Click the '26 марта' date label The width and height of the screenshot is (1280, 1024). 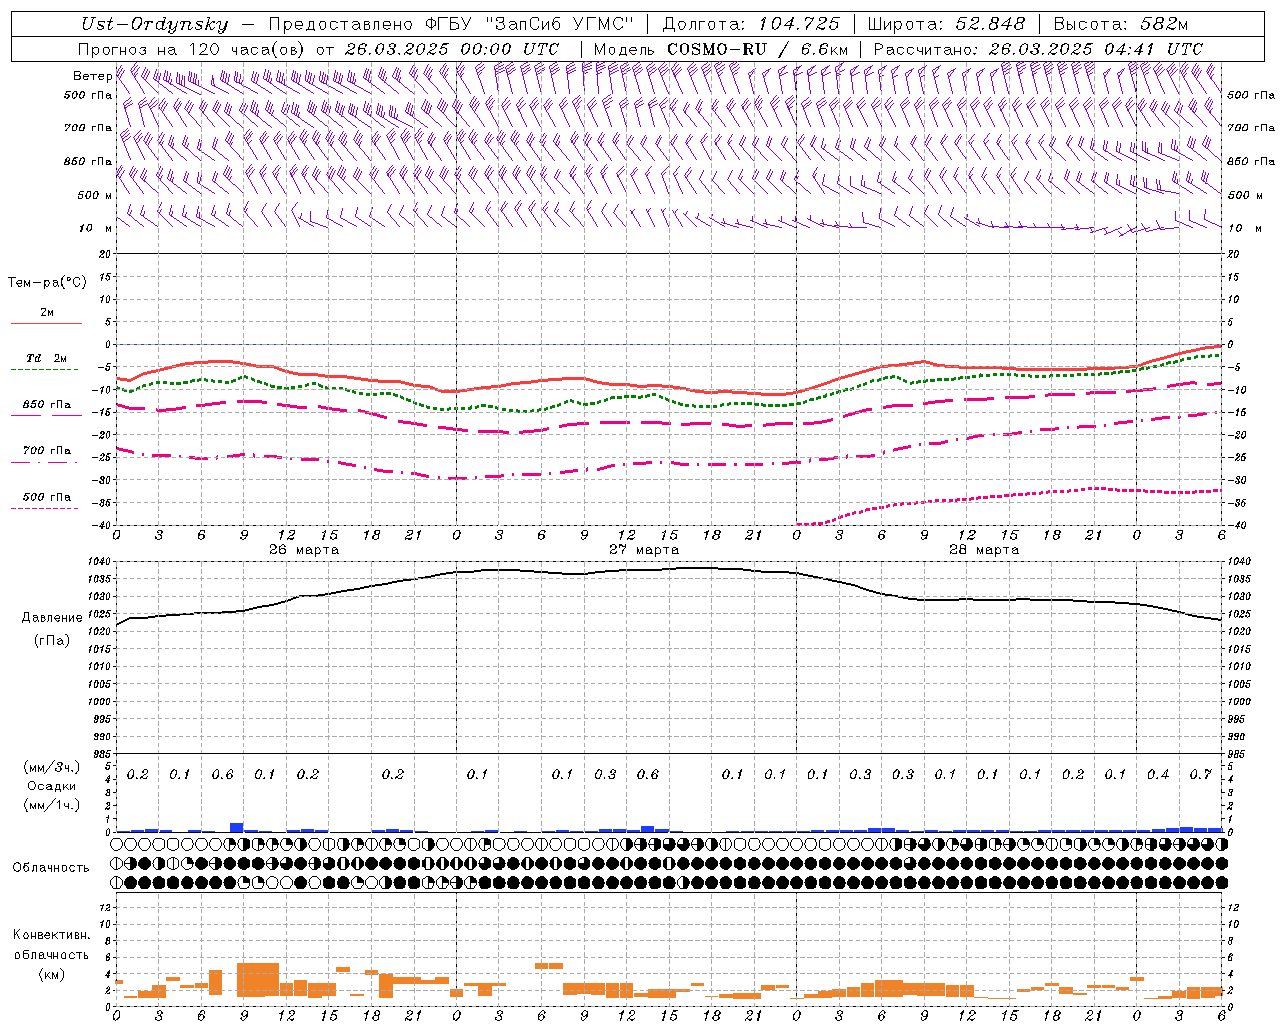304,550
